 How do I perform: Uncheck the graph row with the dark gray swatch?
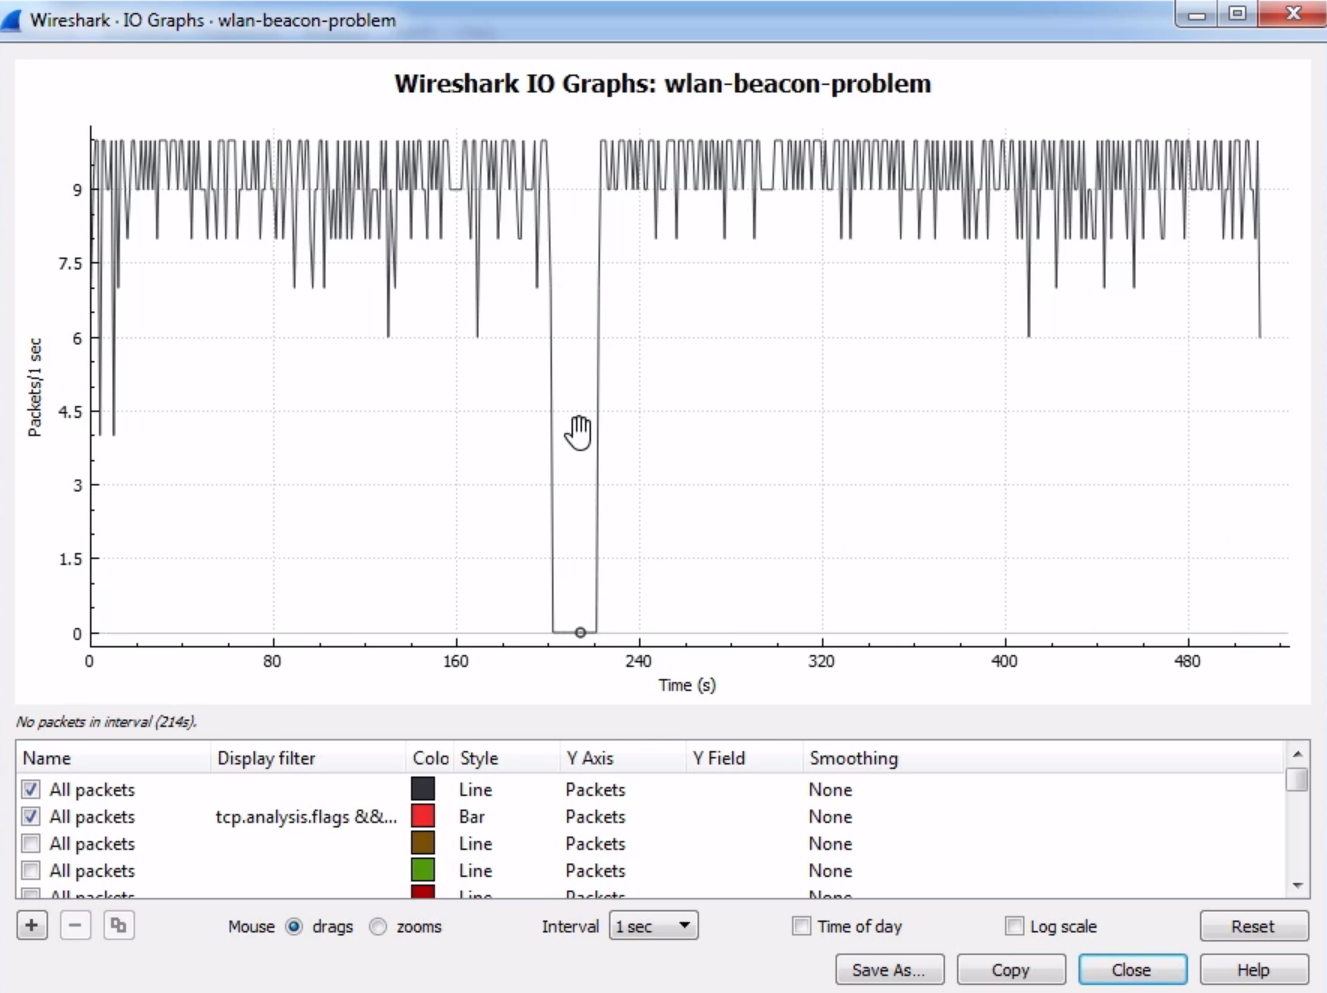31,789
